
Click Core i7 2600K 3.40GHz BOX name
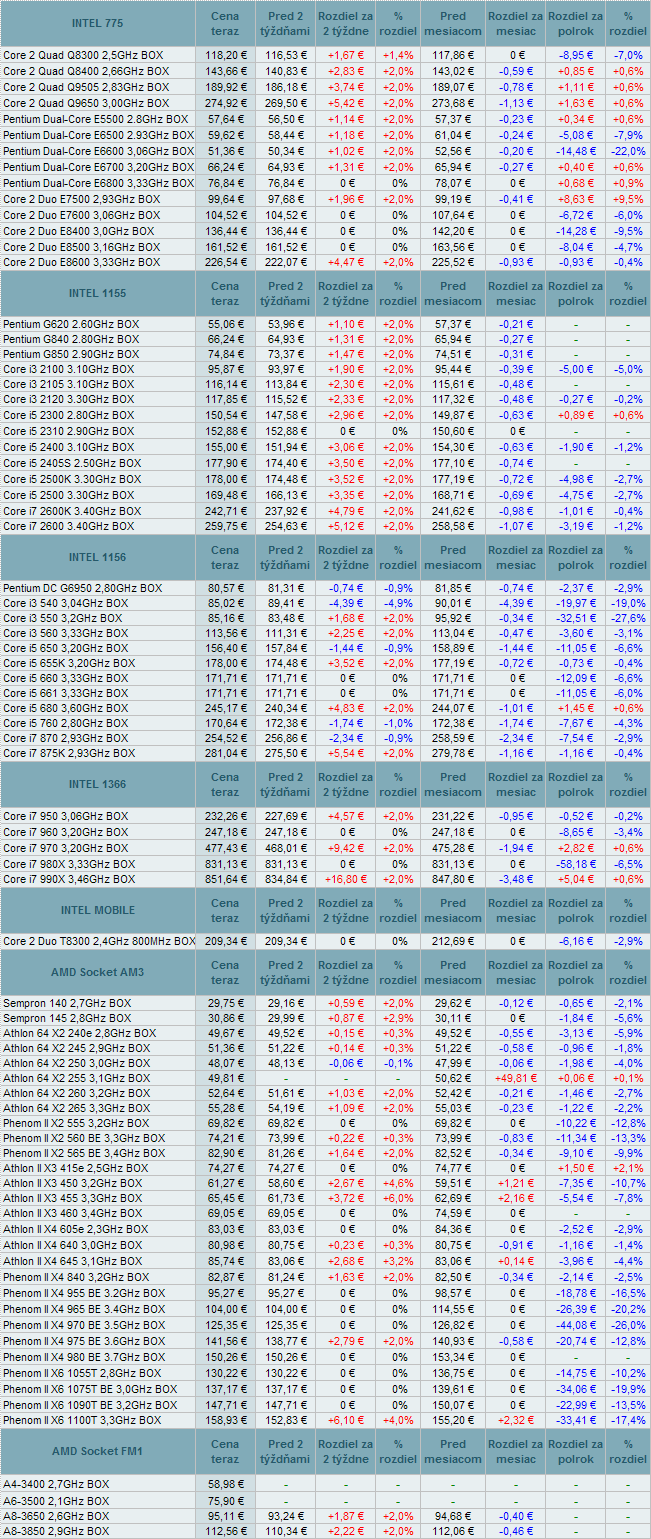[72, 511]
